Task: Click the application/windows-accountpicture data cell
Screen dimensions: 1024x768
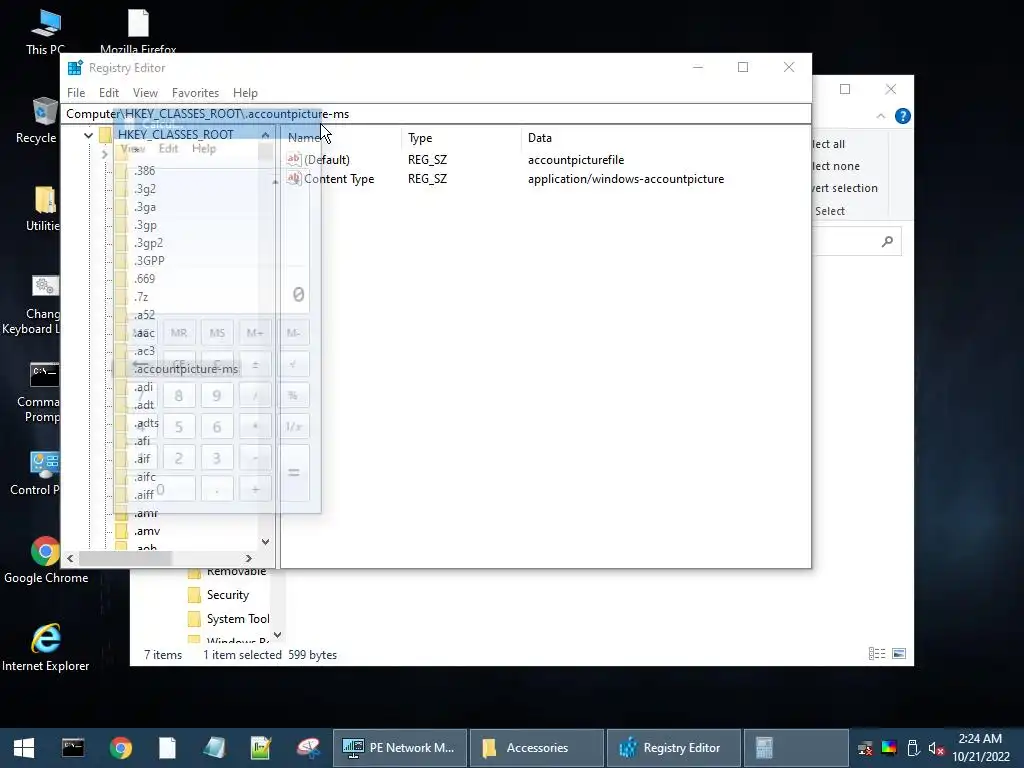Action: pos(626,179)
